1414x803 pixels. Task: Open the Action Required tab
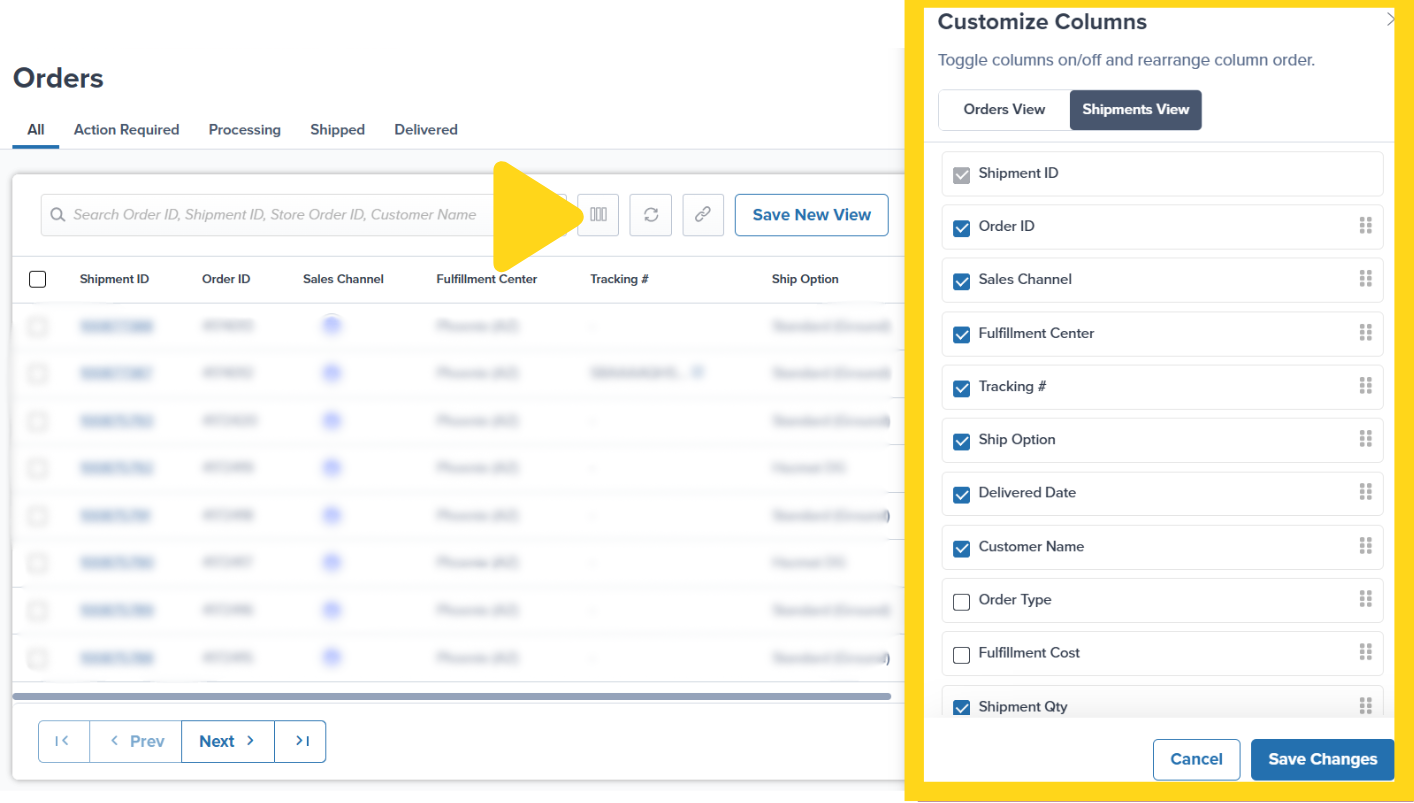click(126, 129)
